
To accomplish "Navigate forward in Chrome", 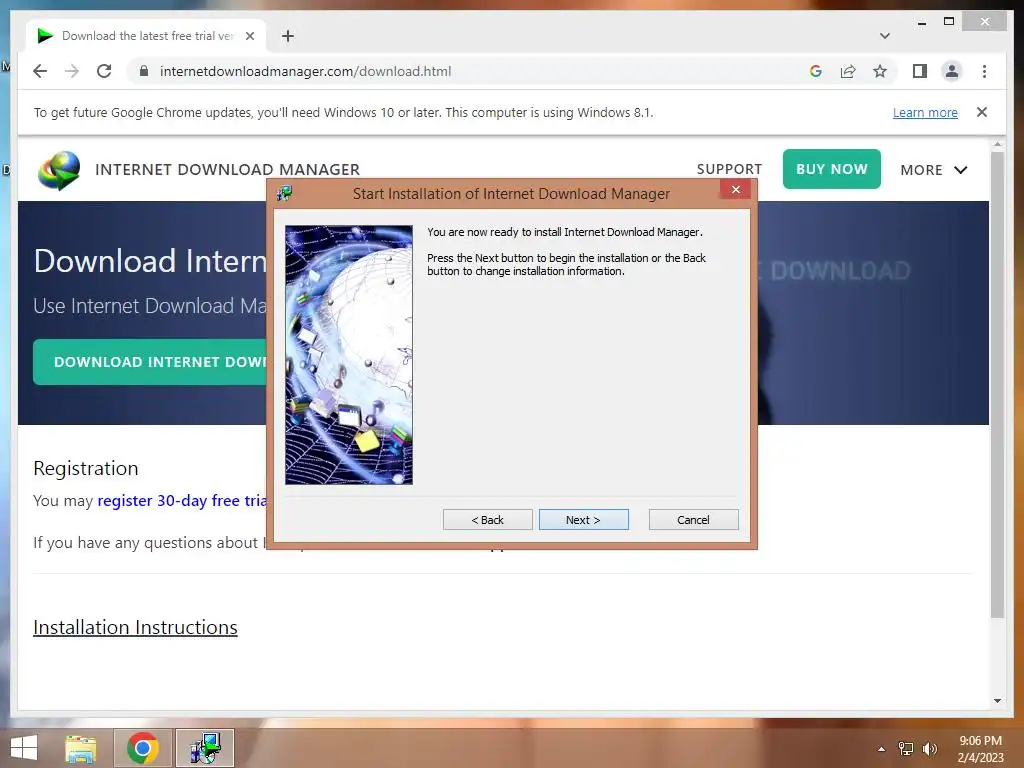I will pyautogui.click(x=72, y=71).
